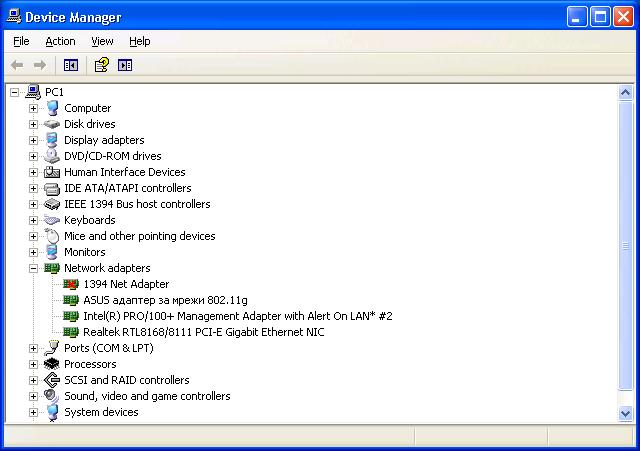
Task: Click the Forward arrow toolbar button
Action: point(40,65)
